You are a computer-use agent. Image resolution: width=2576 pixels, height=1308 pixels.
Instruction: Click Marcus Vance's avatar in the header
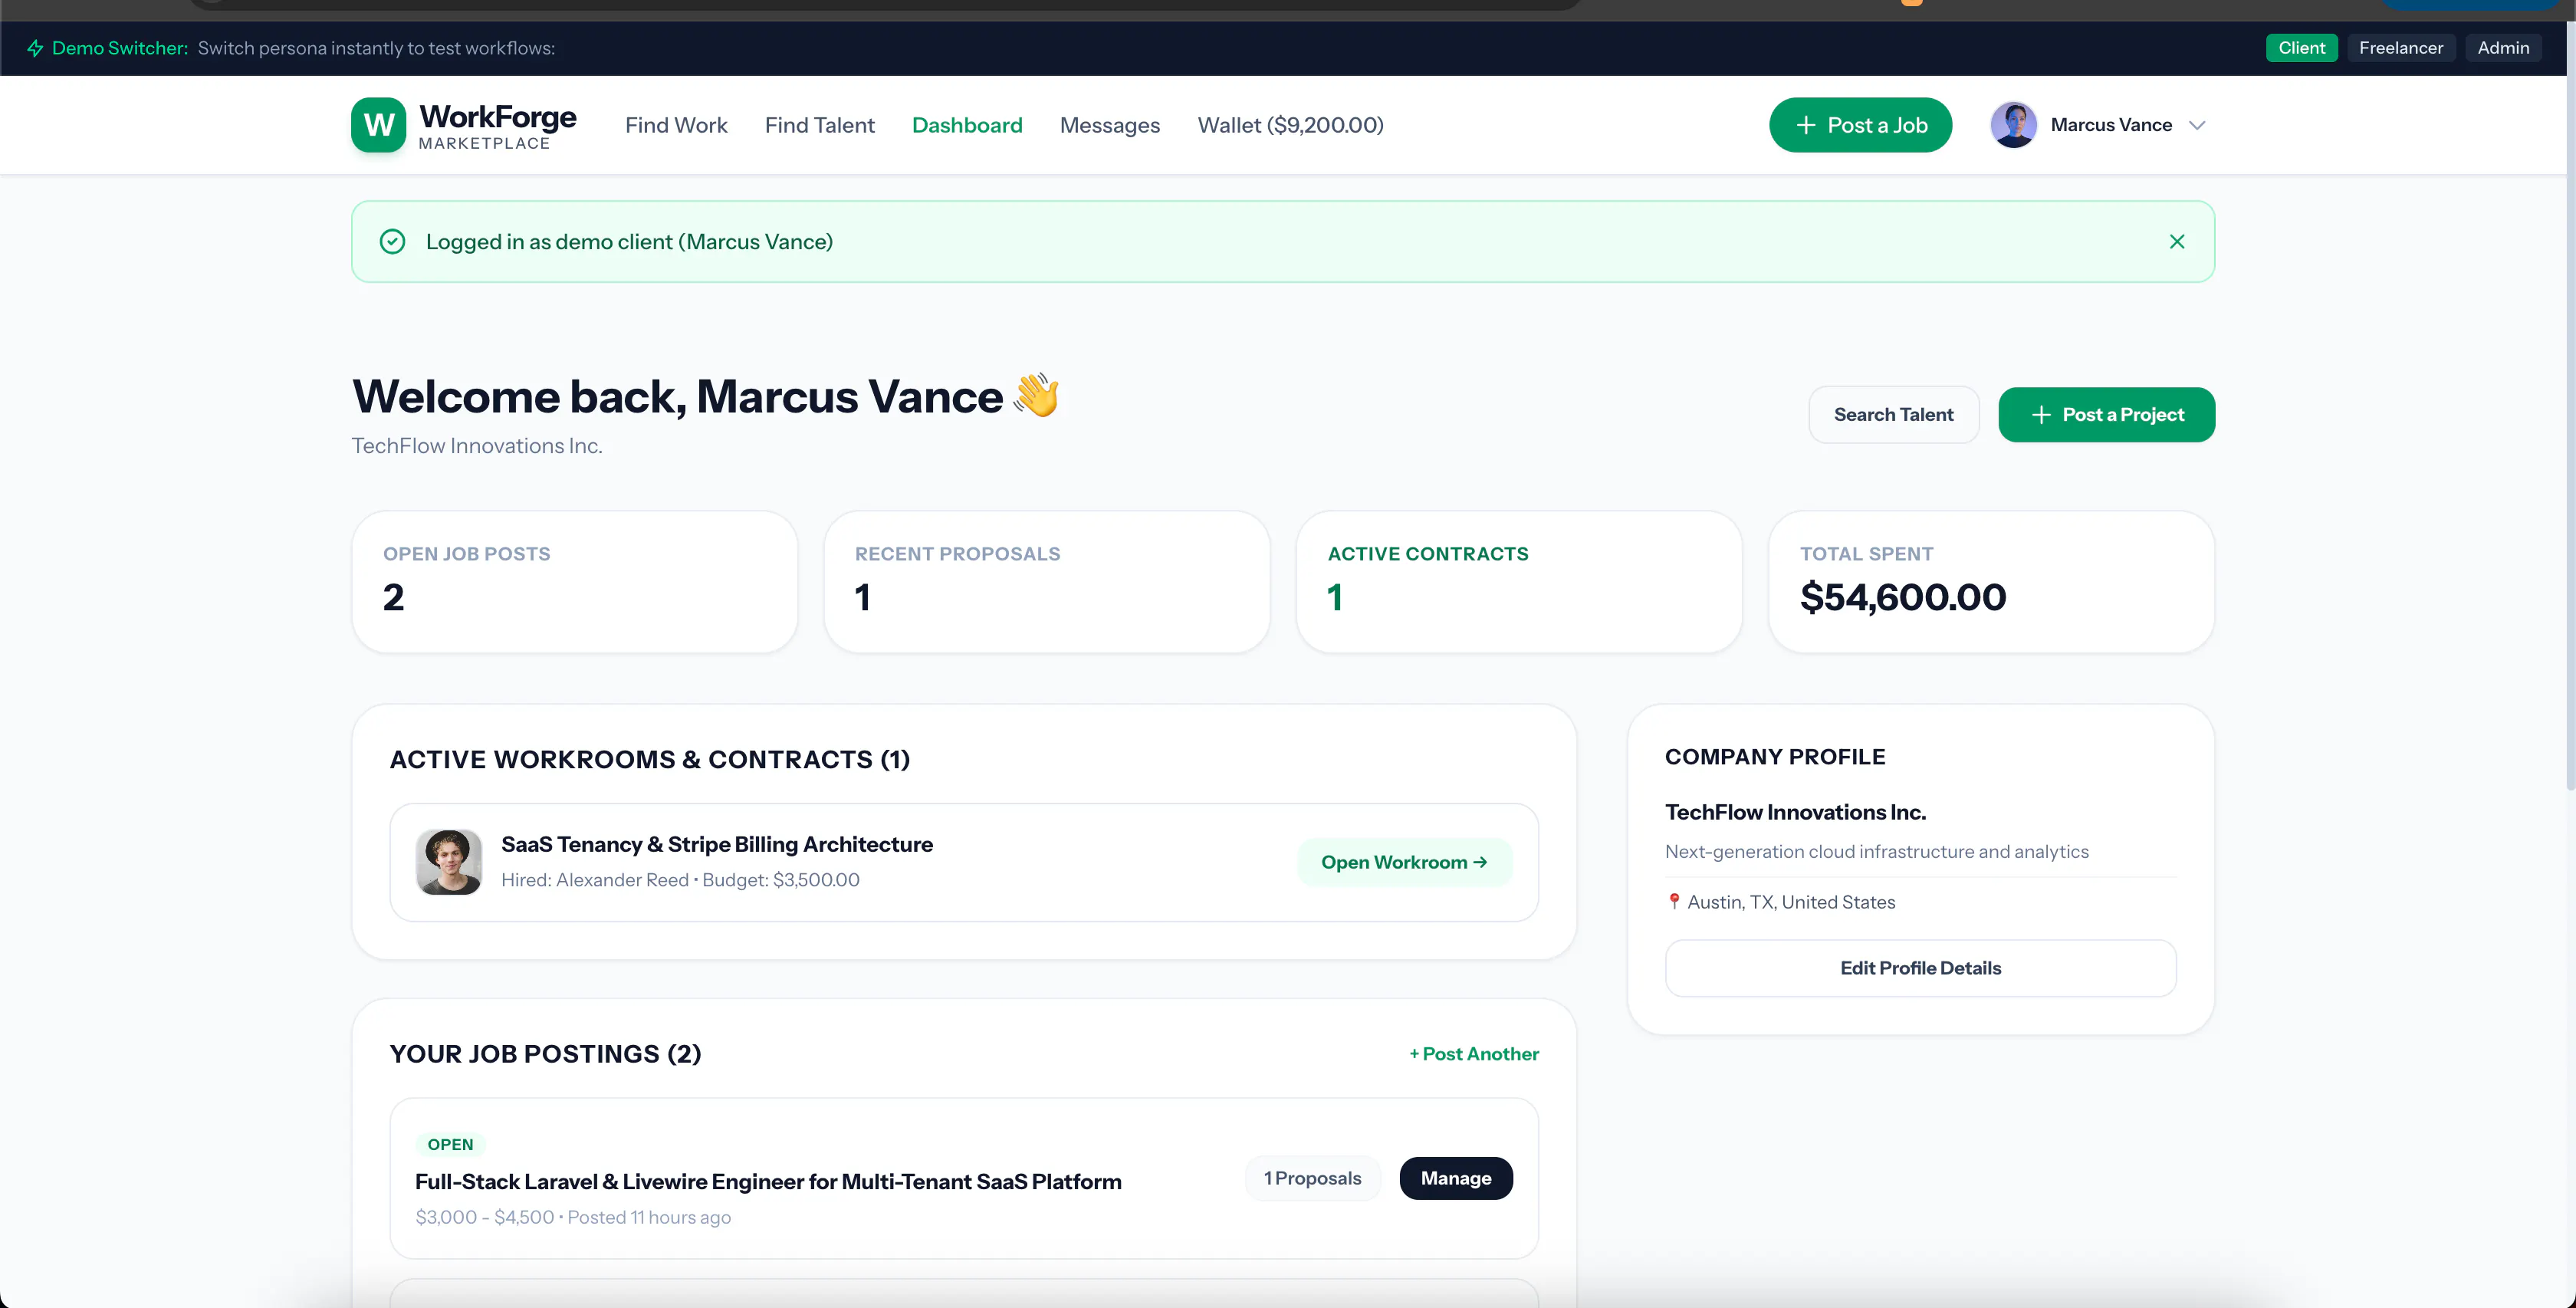coord(2014,125)
